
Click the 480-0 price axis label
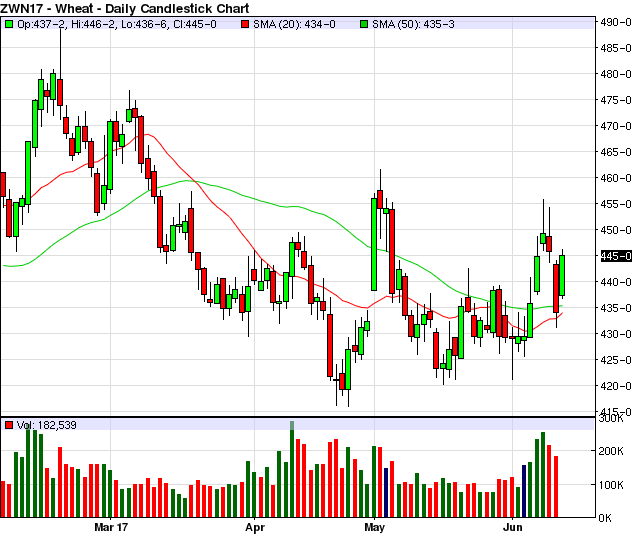coord(616,74)
